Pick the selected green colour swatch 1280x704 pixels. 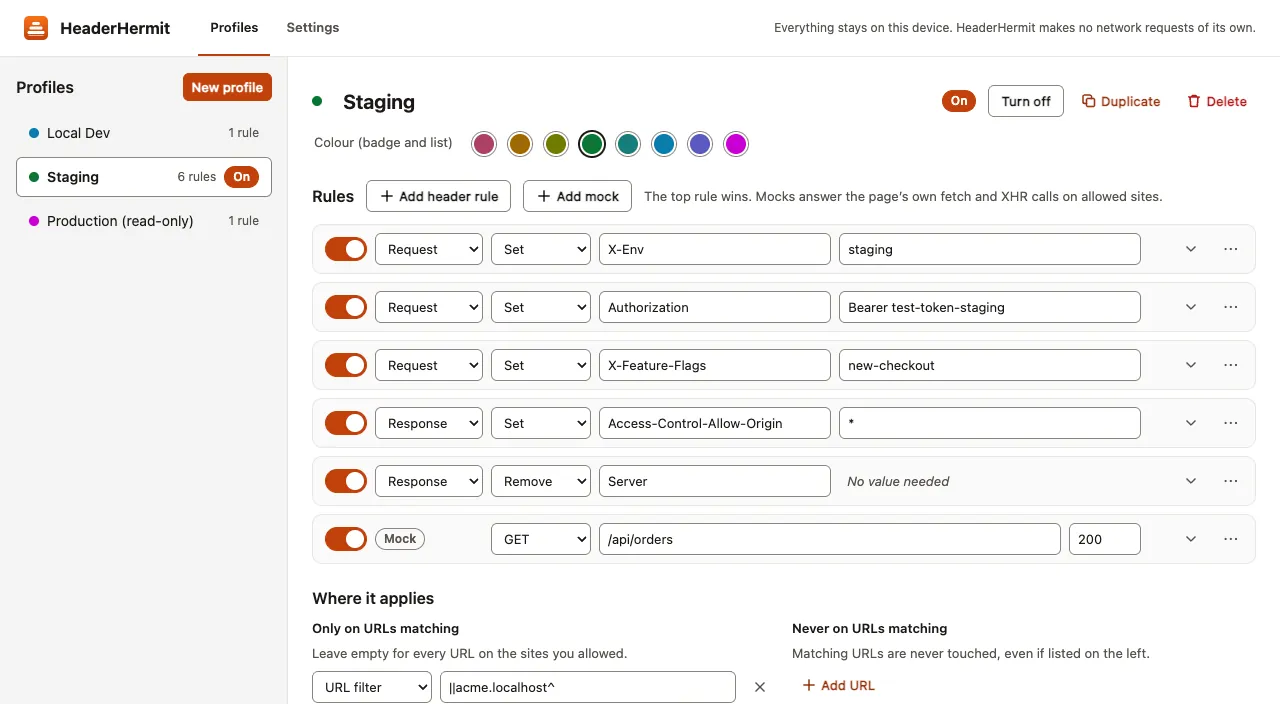[x=592, y=144]
